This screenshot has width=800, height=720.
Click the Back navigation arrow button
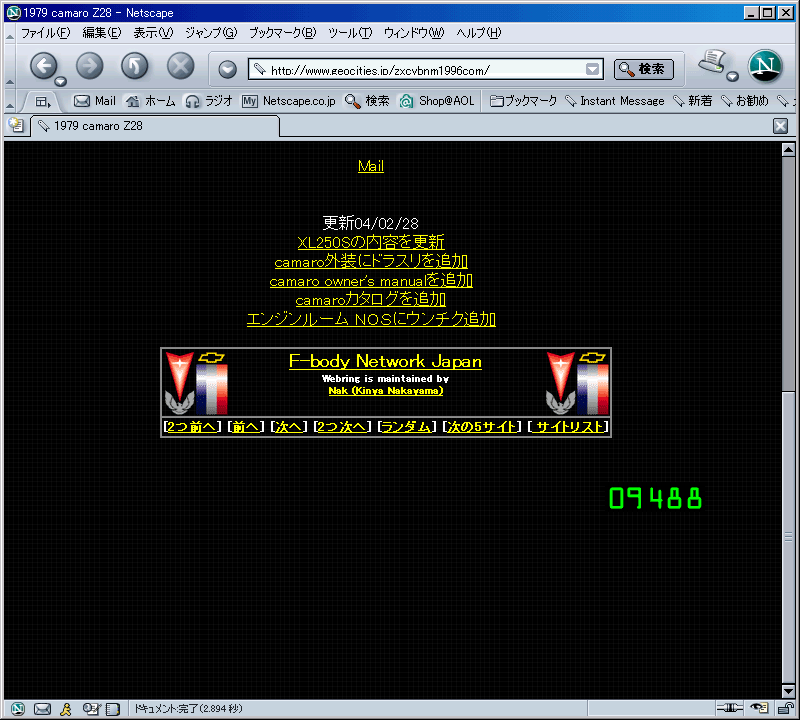tap(43, 65)
